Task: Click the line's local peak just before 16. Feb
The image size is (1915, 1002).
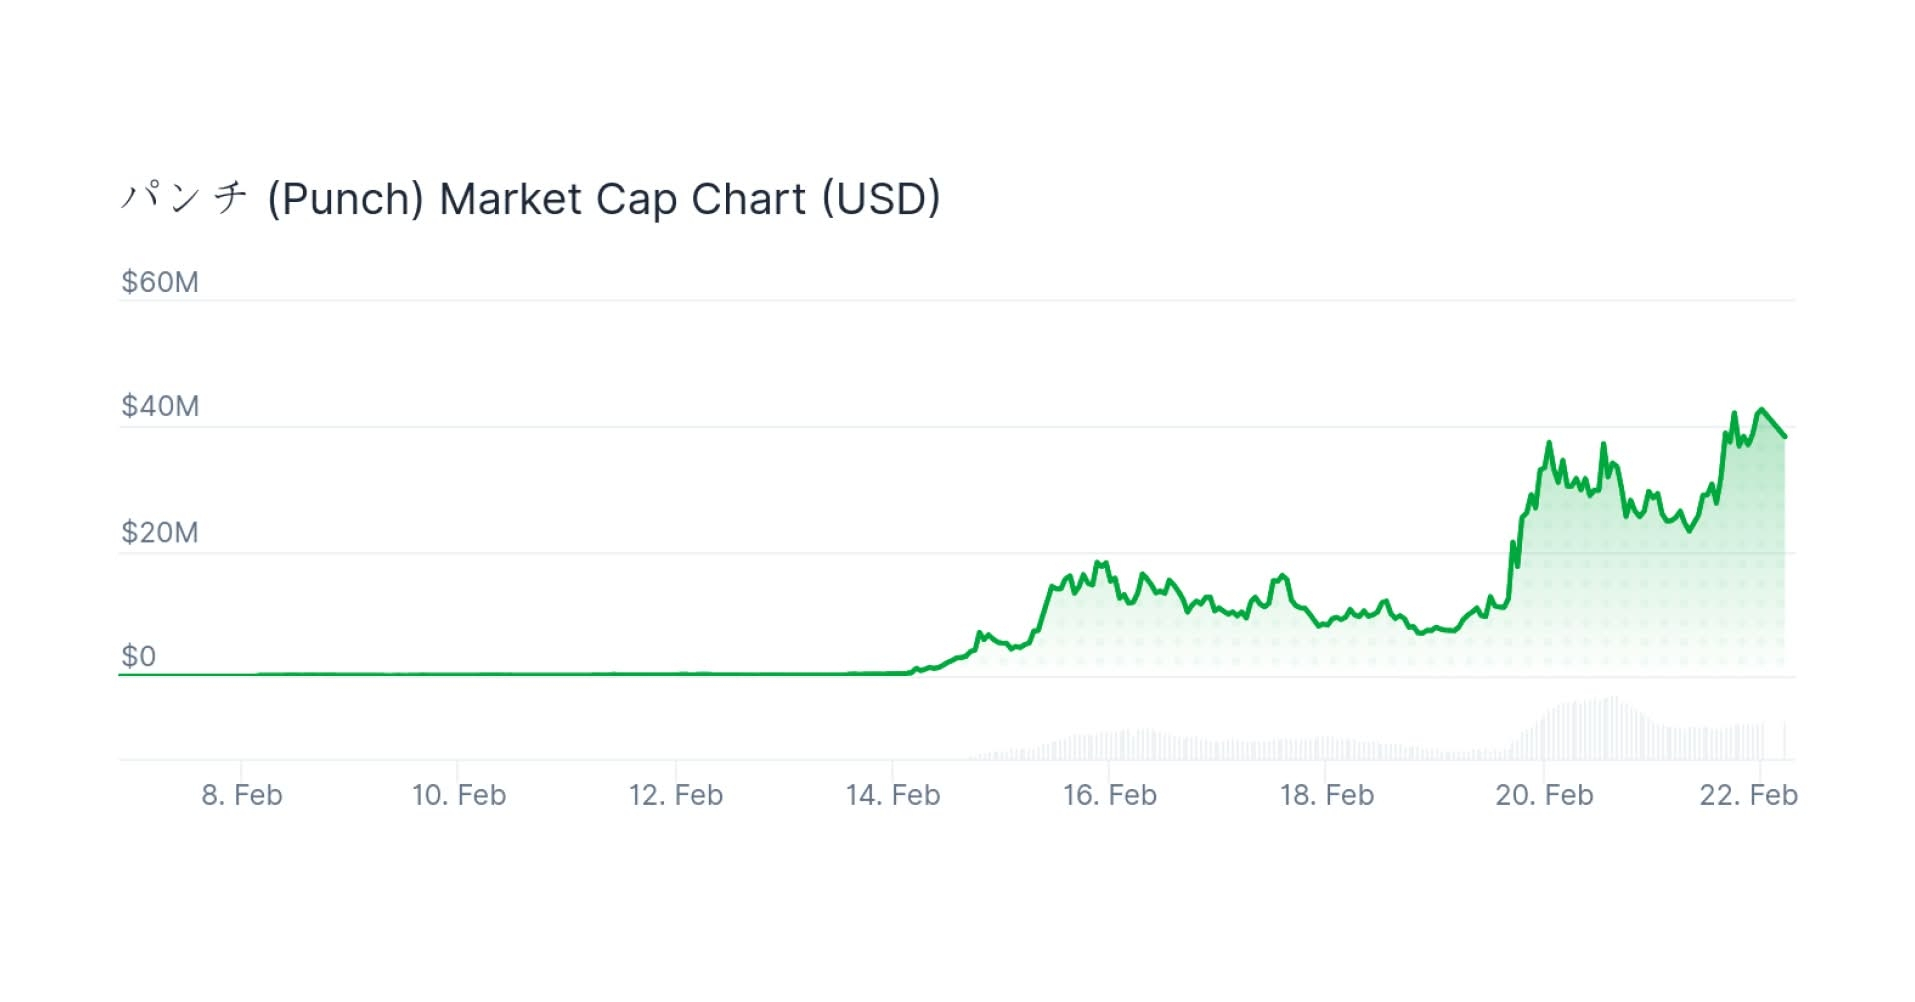Action: point(1098,563)
